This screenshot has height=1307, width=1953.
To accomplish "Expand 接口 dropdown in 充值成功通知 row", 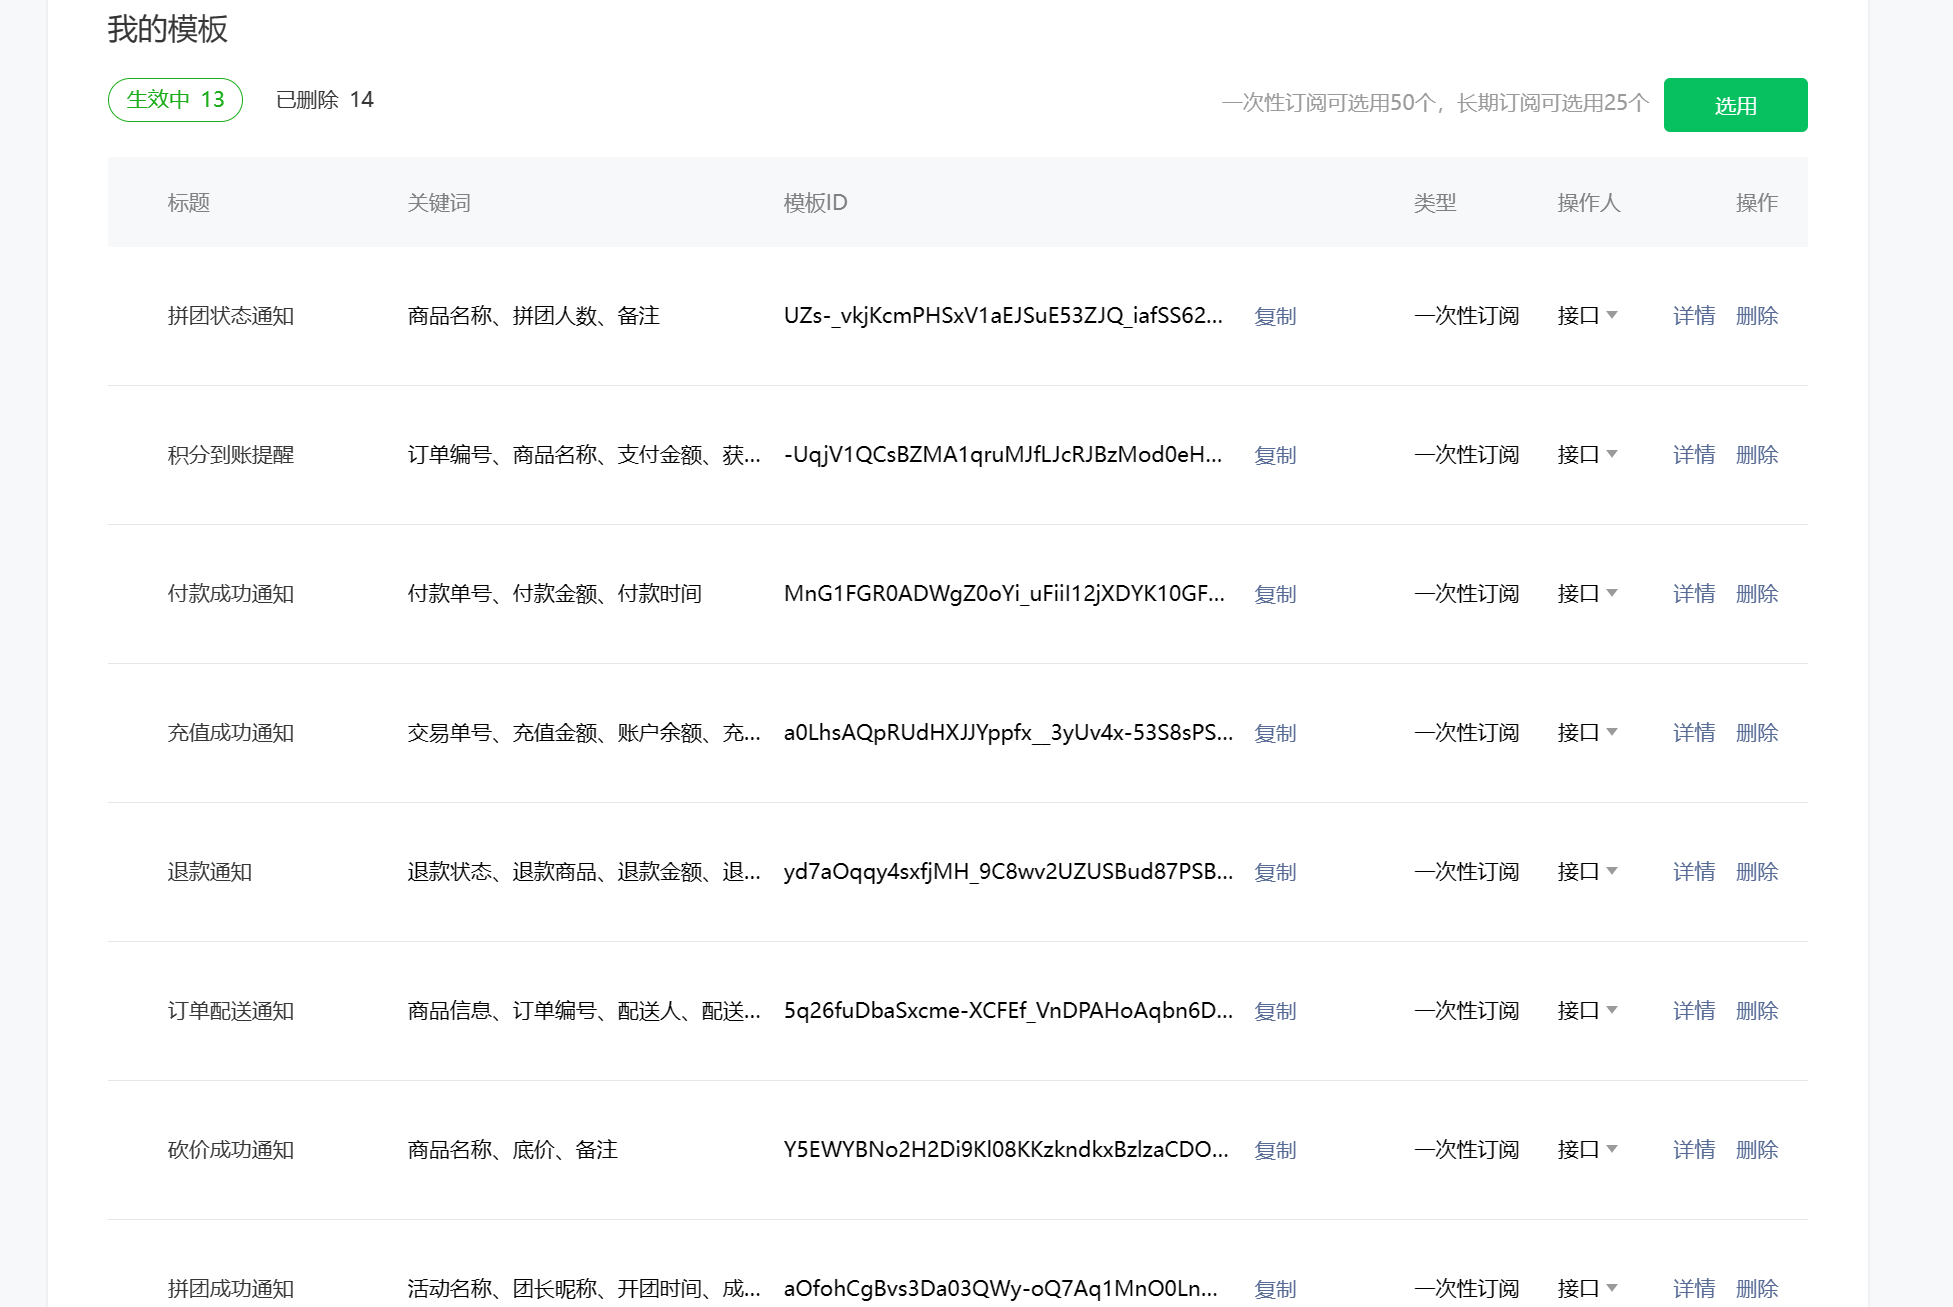I will click(1587, 733).
